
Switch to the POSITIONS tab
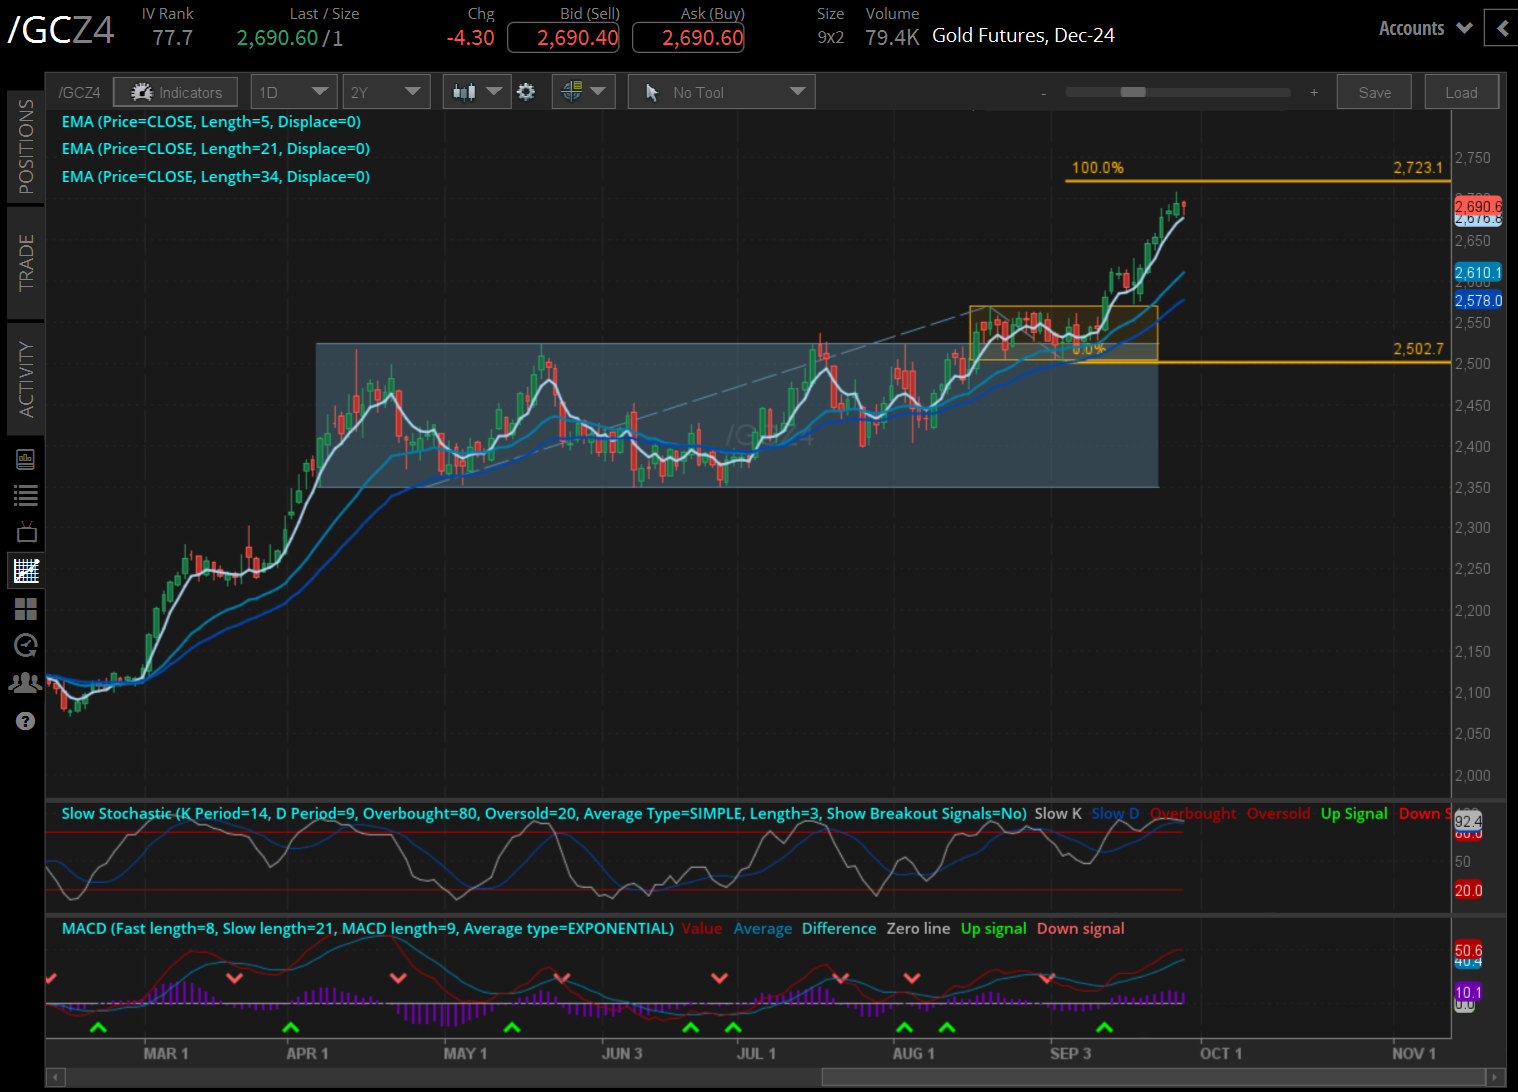(26, 145)
